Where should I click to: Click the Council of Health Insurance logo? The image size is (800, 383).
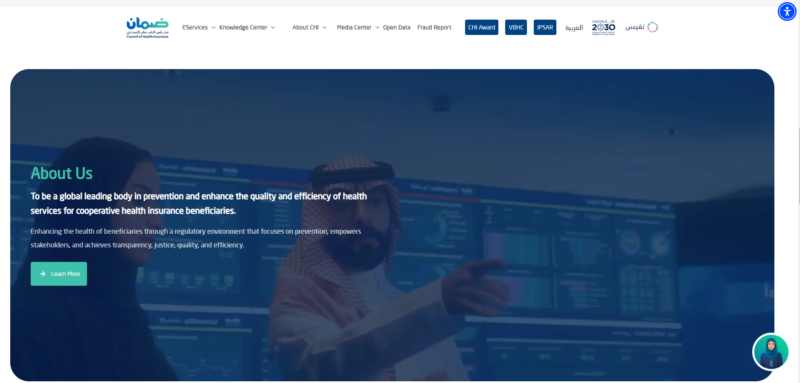(x=147, y=28)
